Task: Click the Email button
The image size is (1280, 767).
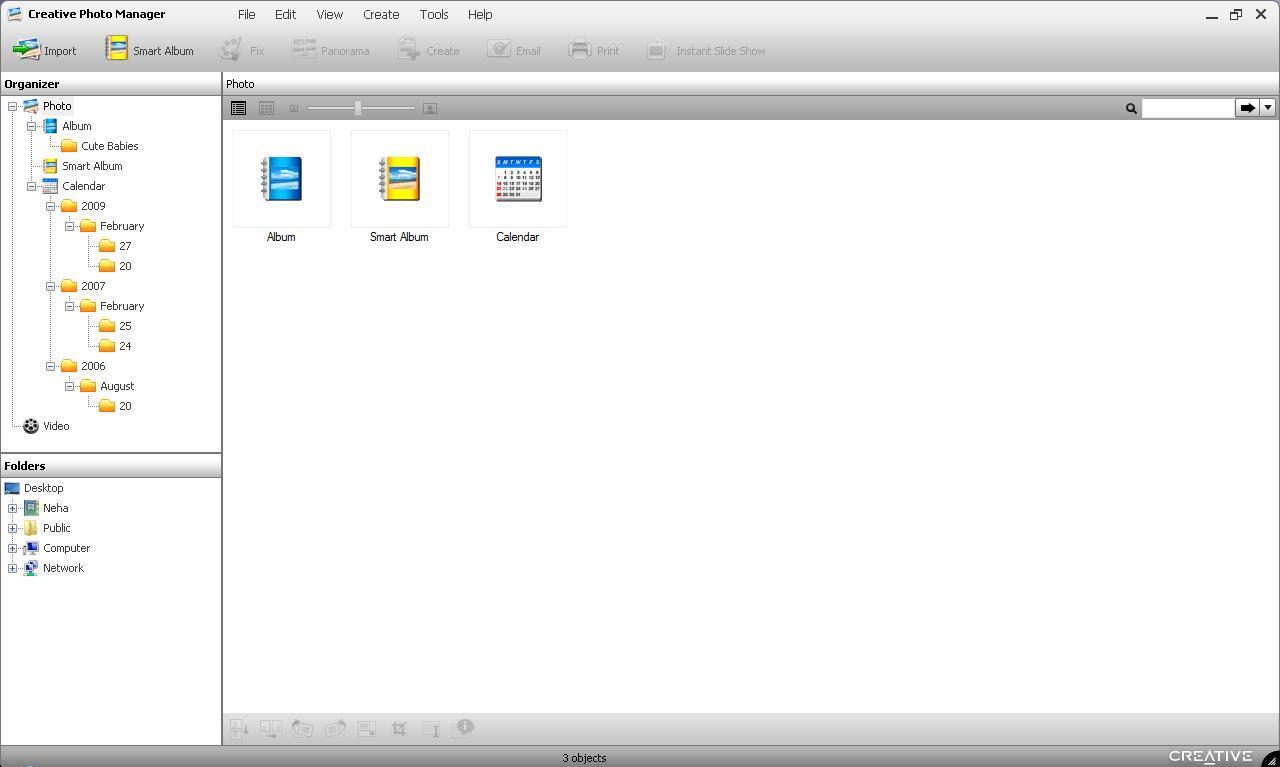Action: coord(514,50)
